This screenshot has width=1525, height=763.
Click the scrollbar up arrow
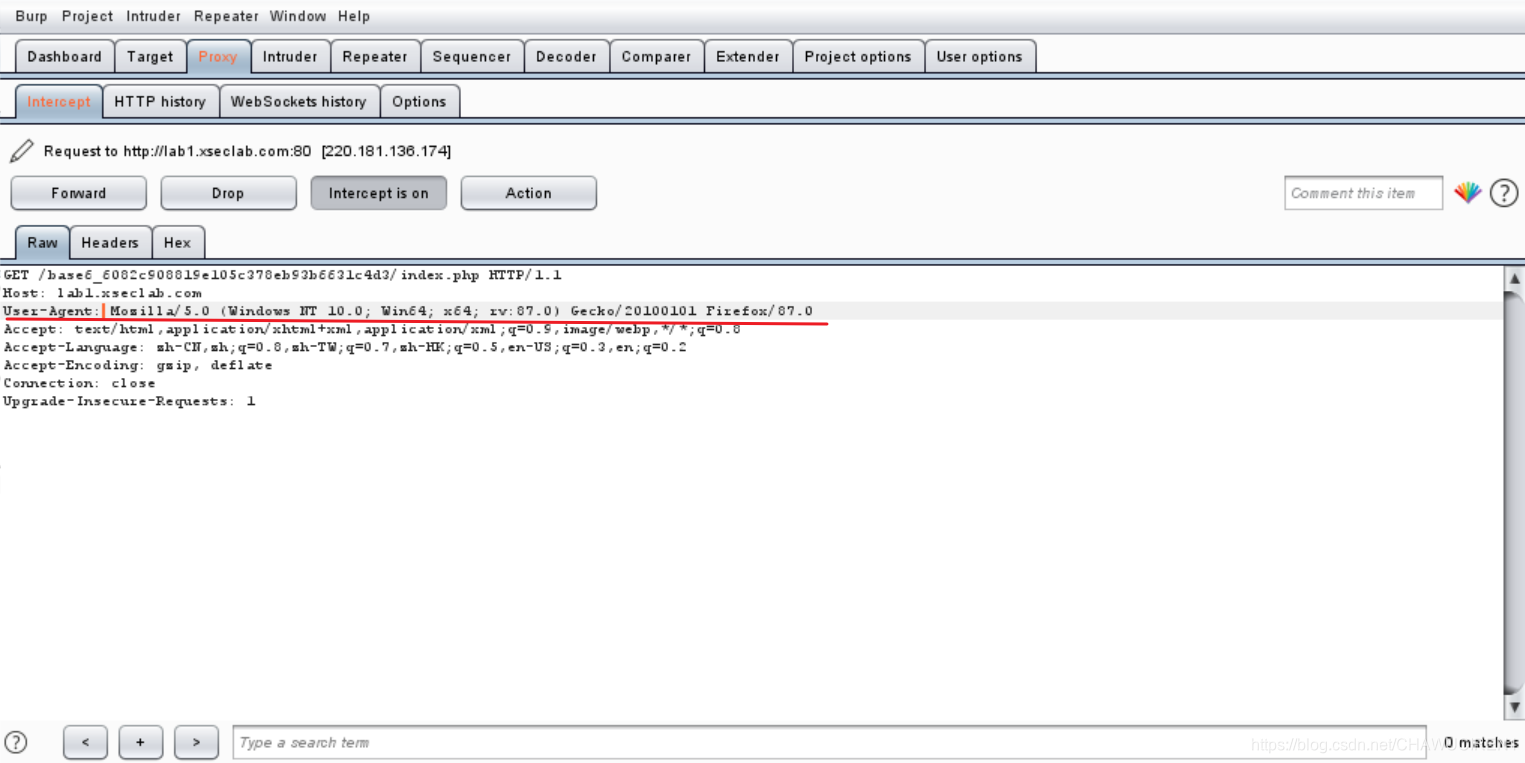coord(1514,279)
